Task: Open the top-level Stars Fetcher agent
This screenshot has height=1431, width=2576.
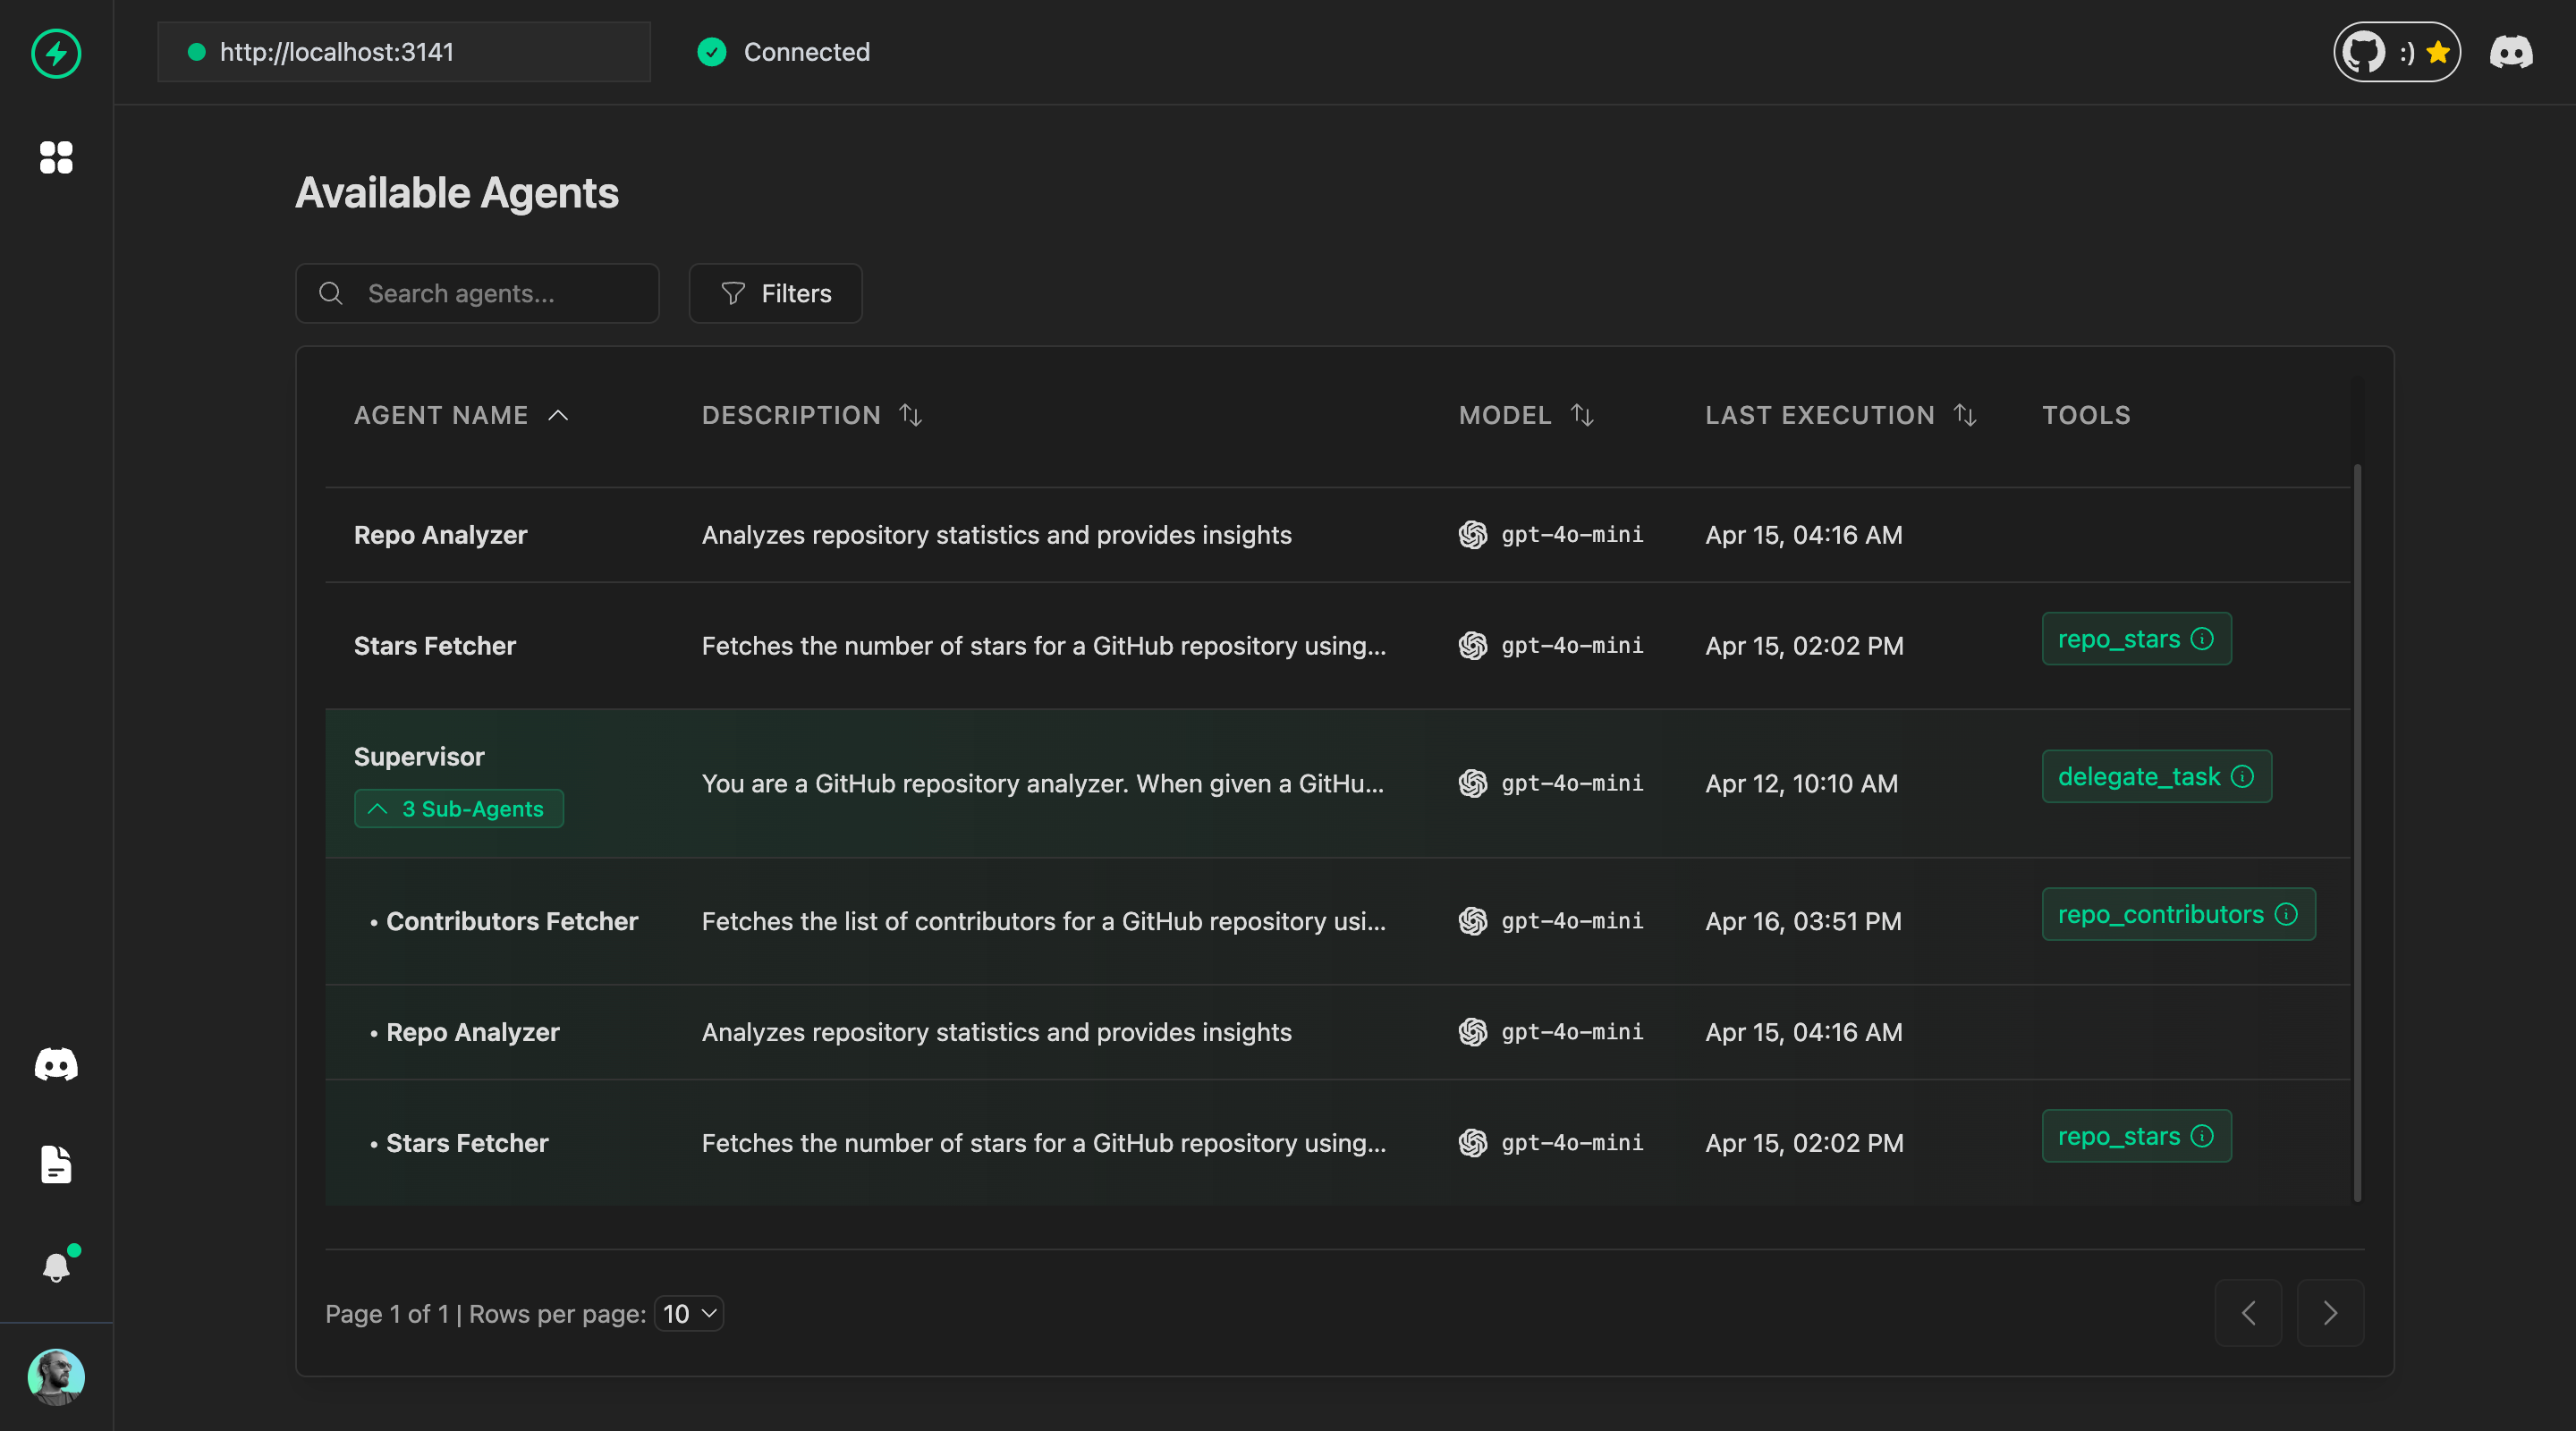Action: [1337, 646]
